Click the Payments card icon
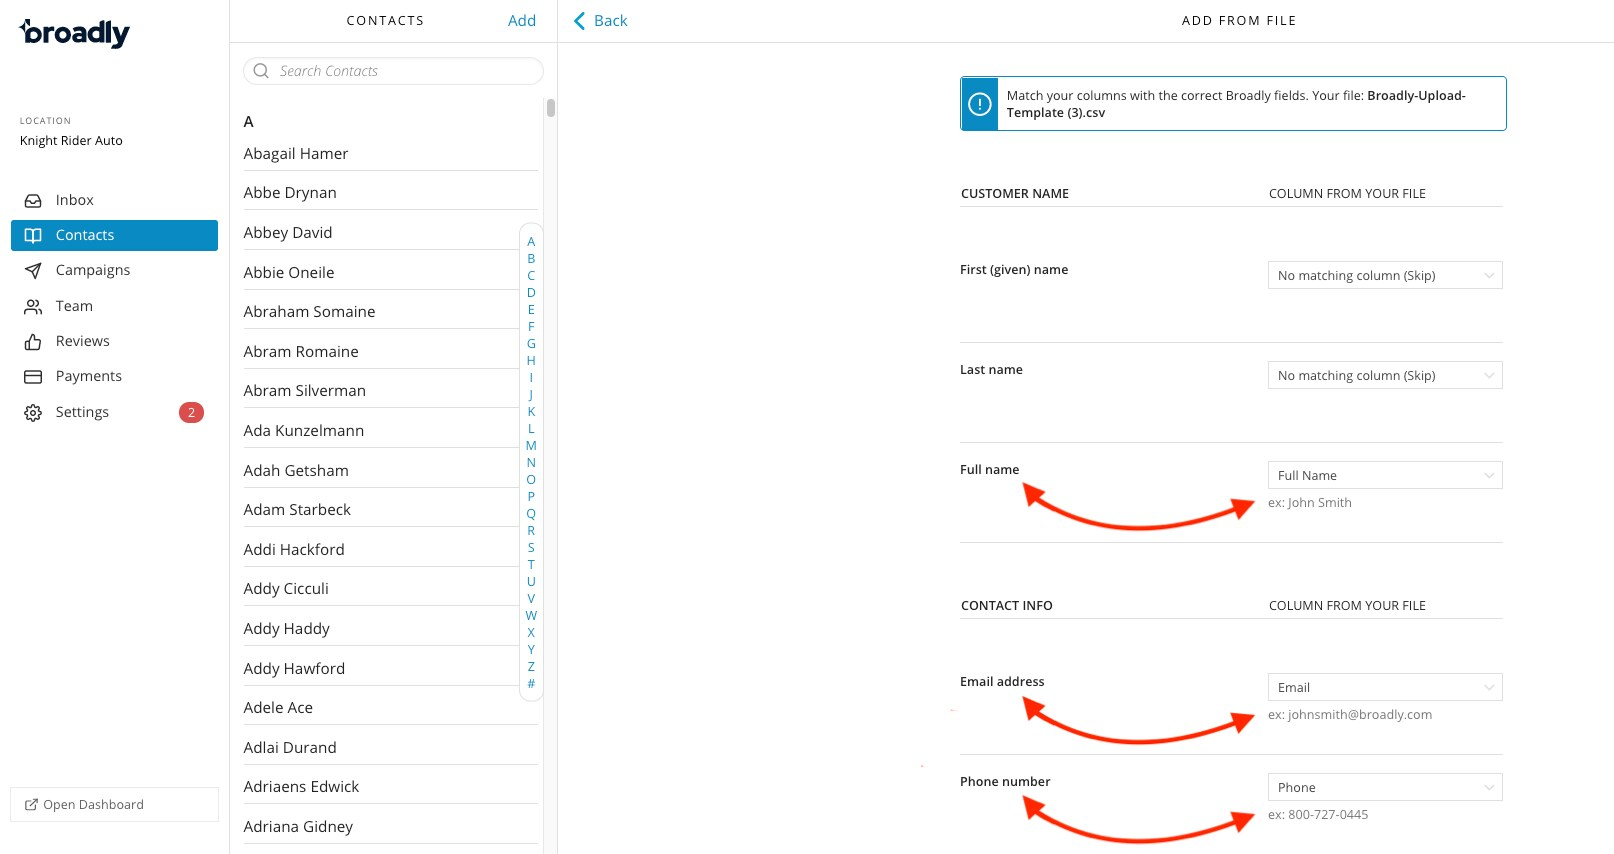Viewport: 1614px width, 854px height. (33, 376)
